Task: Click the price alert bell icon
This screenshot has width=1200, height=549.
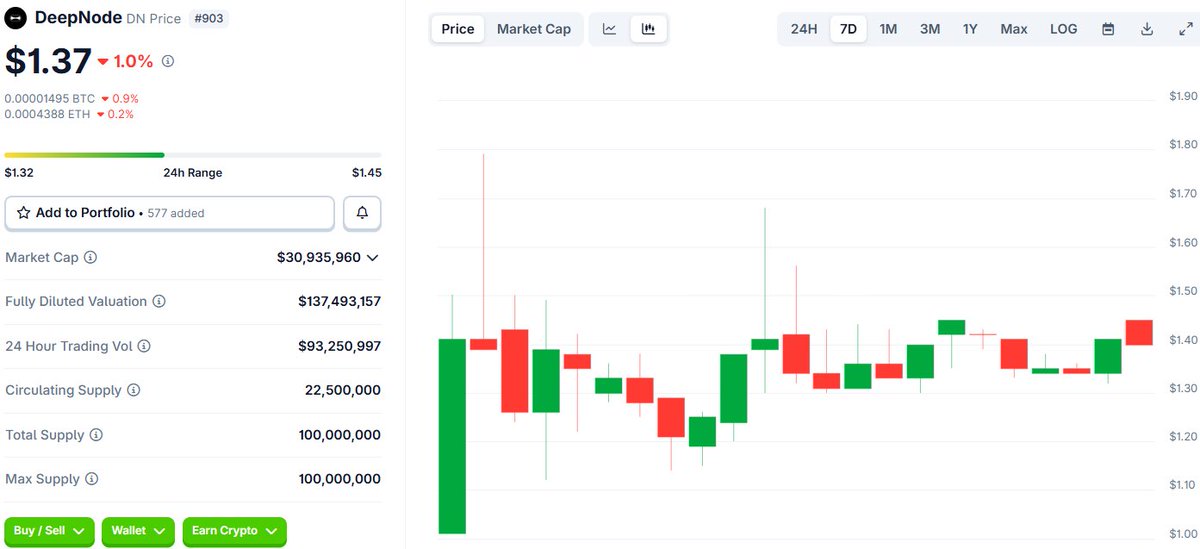Action: pos(362,213)
